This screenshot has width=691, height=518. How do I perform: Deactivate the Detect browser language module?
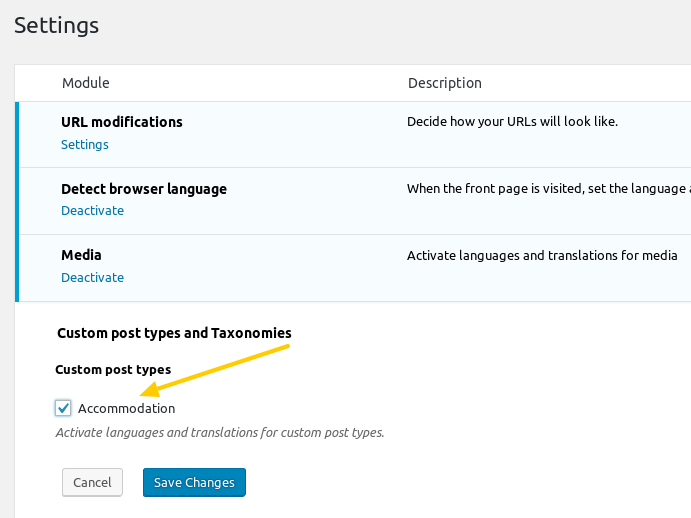pos(92,211)
